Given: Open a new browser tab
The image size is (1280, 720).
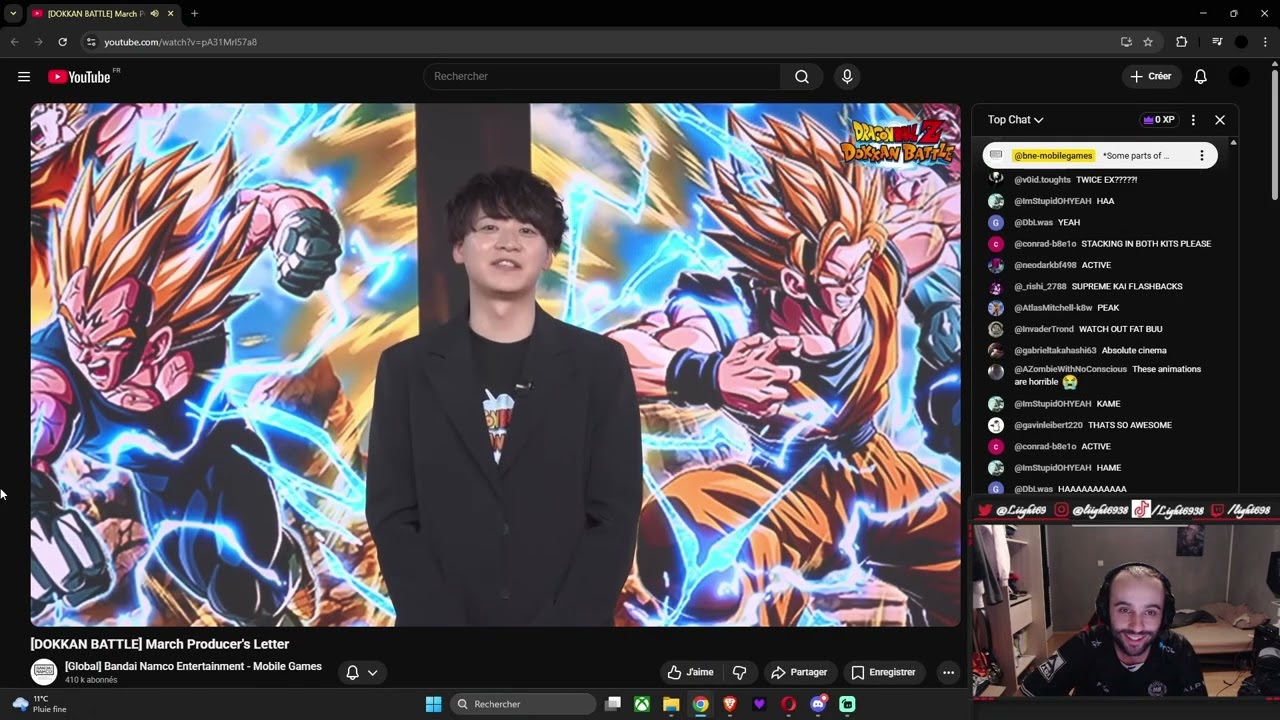Looking at the screenshot, I should pyautogui.click(x=194, y=14).
